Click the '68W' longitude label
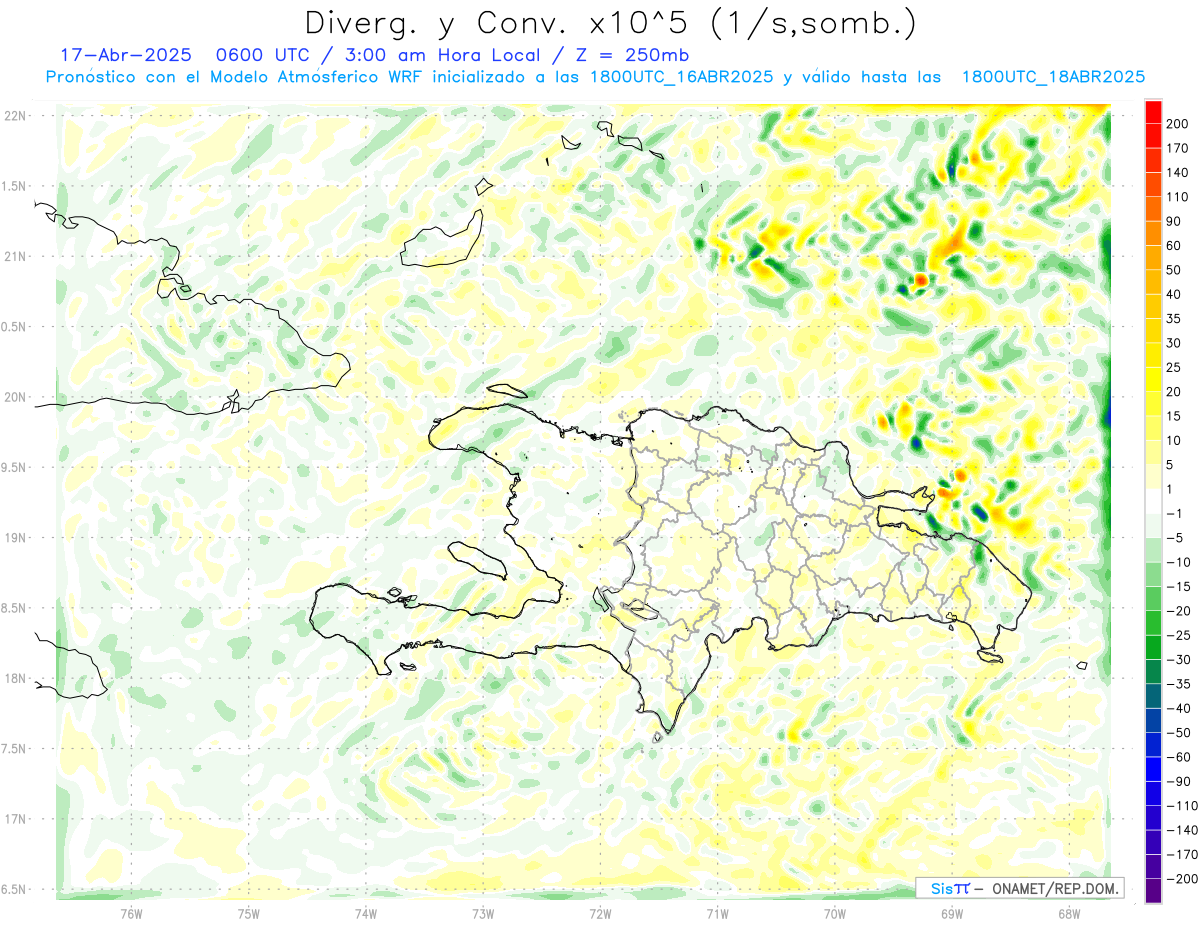This screenshot has height=927, width=1200. (1068, 912)
